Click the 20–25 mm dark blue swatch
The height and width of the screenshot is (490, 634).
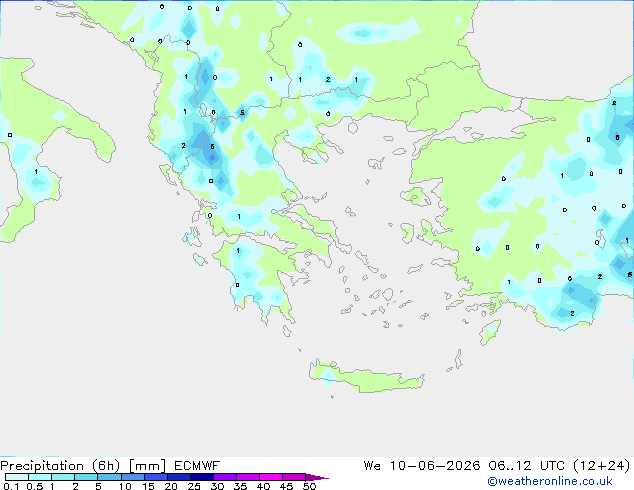179,477
